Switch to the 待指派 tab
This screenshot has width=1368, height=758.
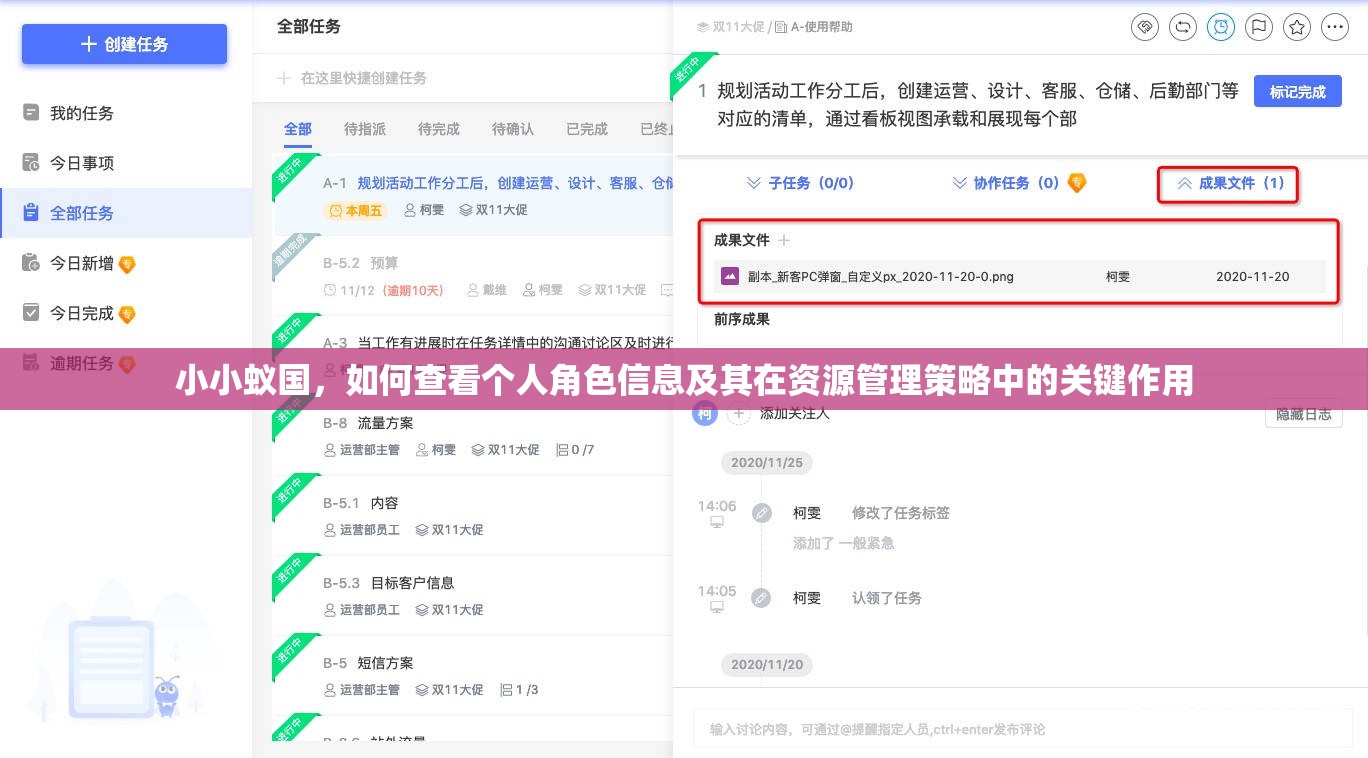[365, 129]
